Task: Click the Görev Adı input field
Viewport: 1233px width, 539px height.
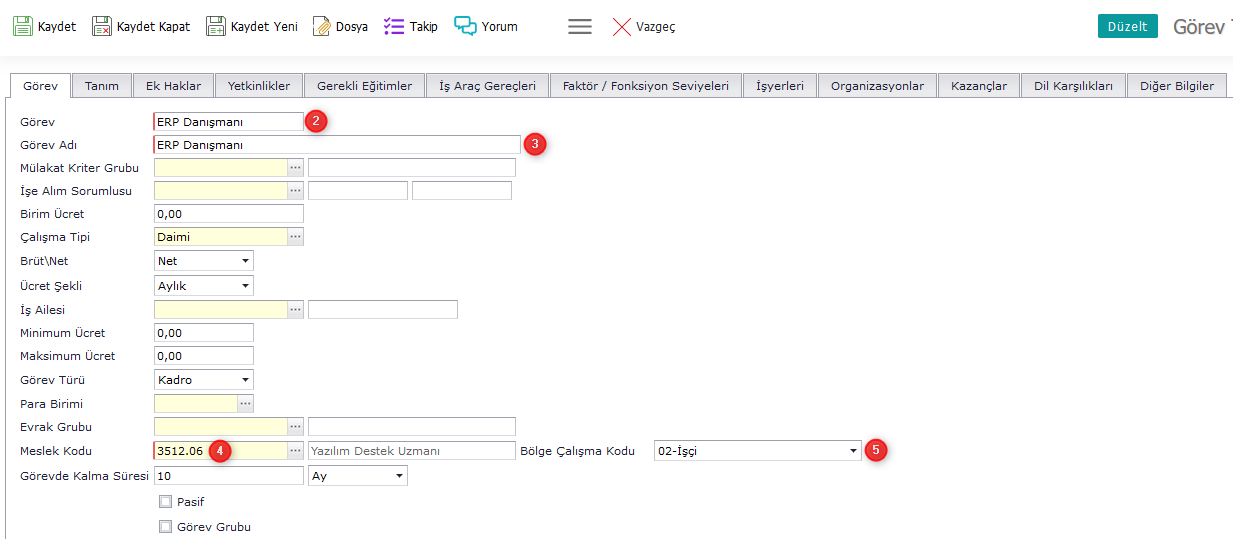Action: 337,145
